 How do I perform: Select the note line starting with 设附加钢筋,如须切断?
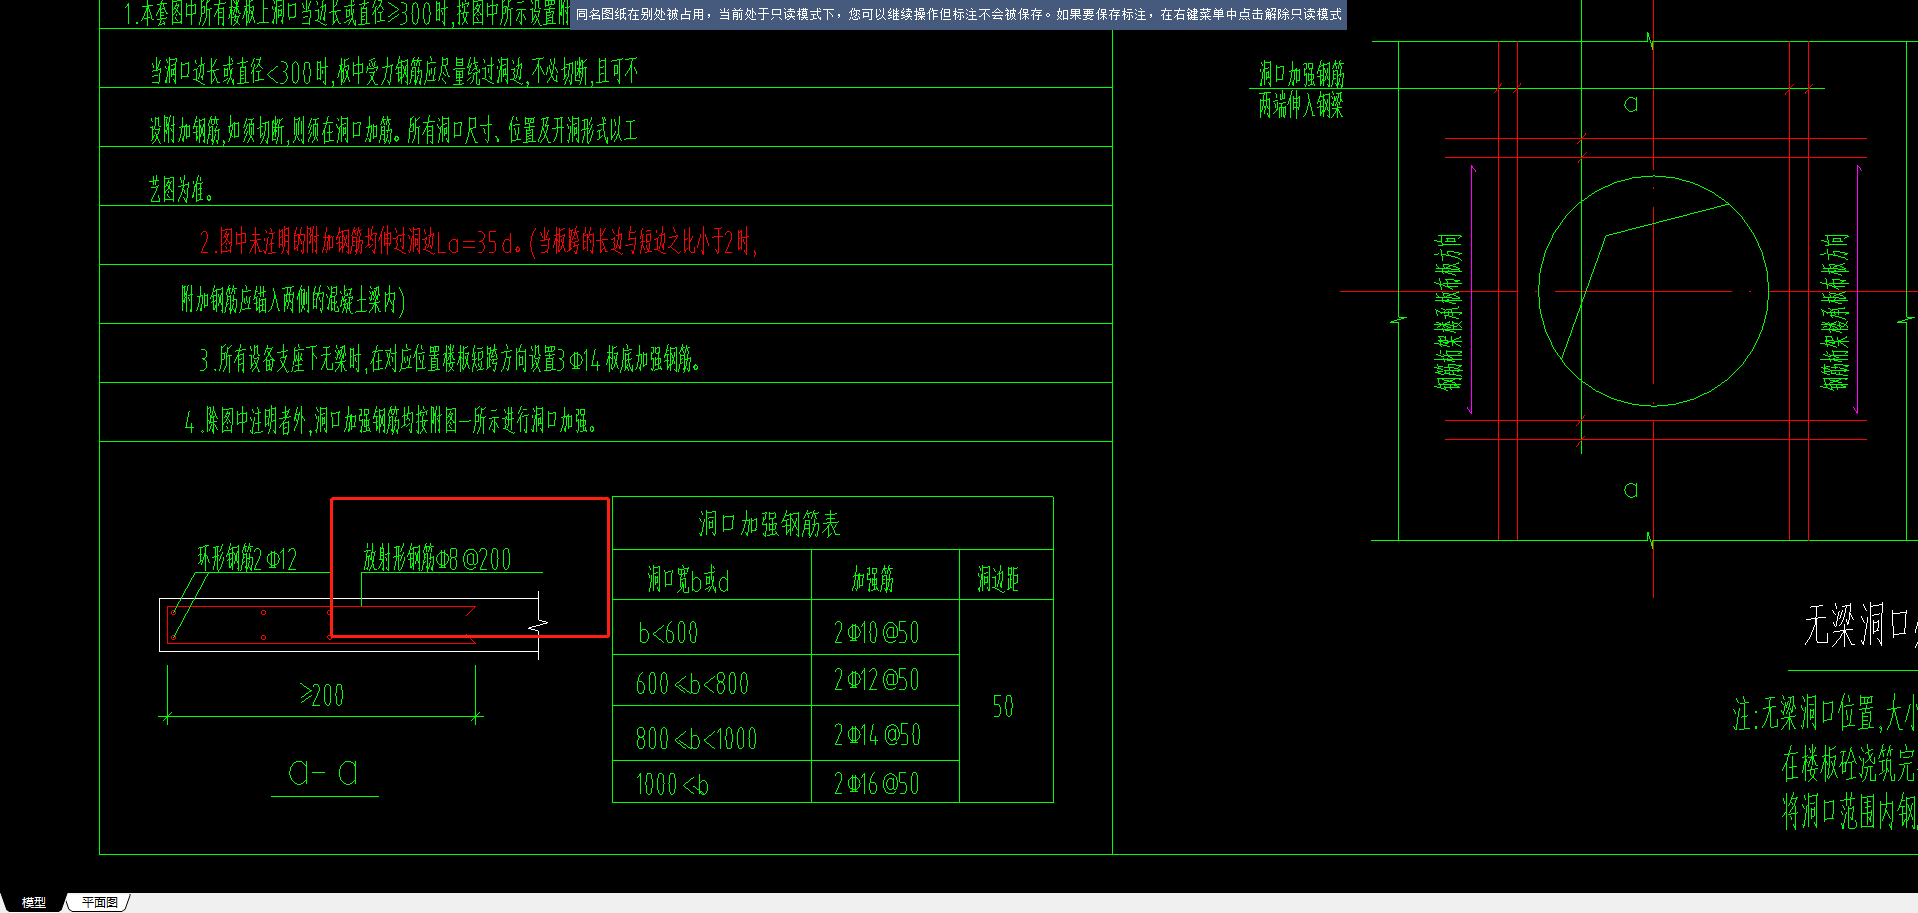(393, 130)
